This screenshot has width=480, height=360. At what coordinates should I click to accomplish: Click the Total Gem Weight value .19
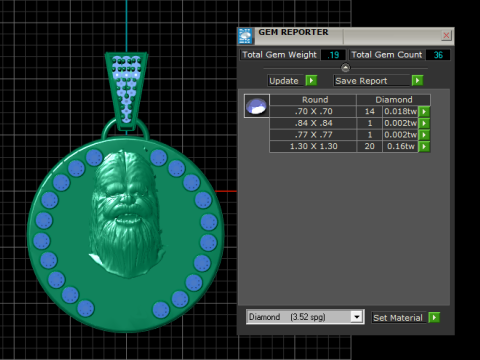[333, 55]
